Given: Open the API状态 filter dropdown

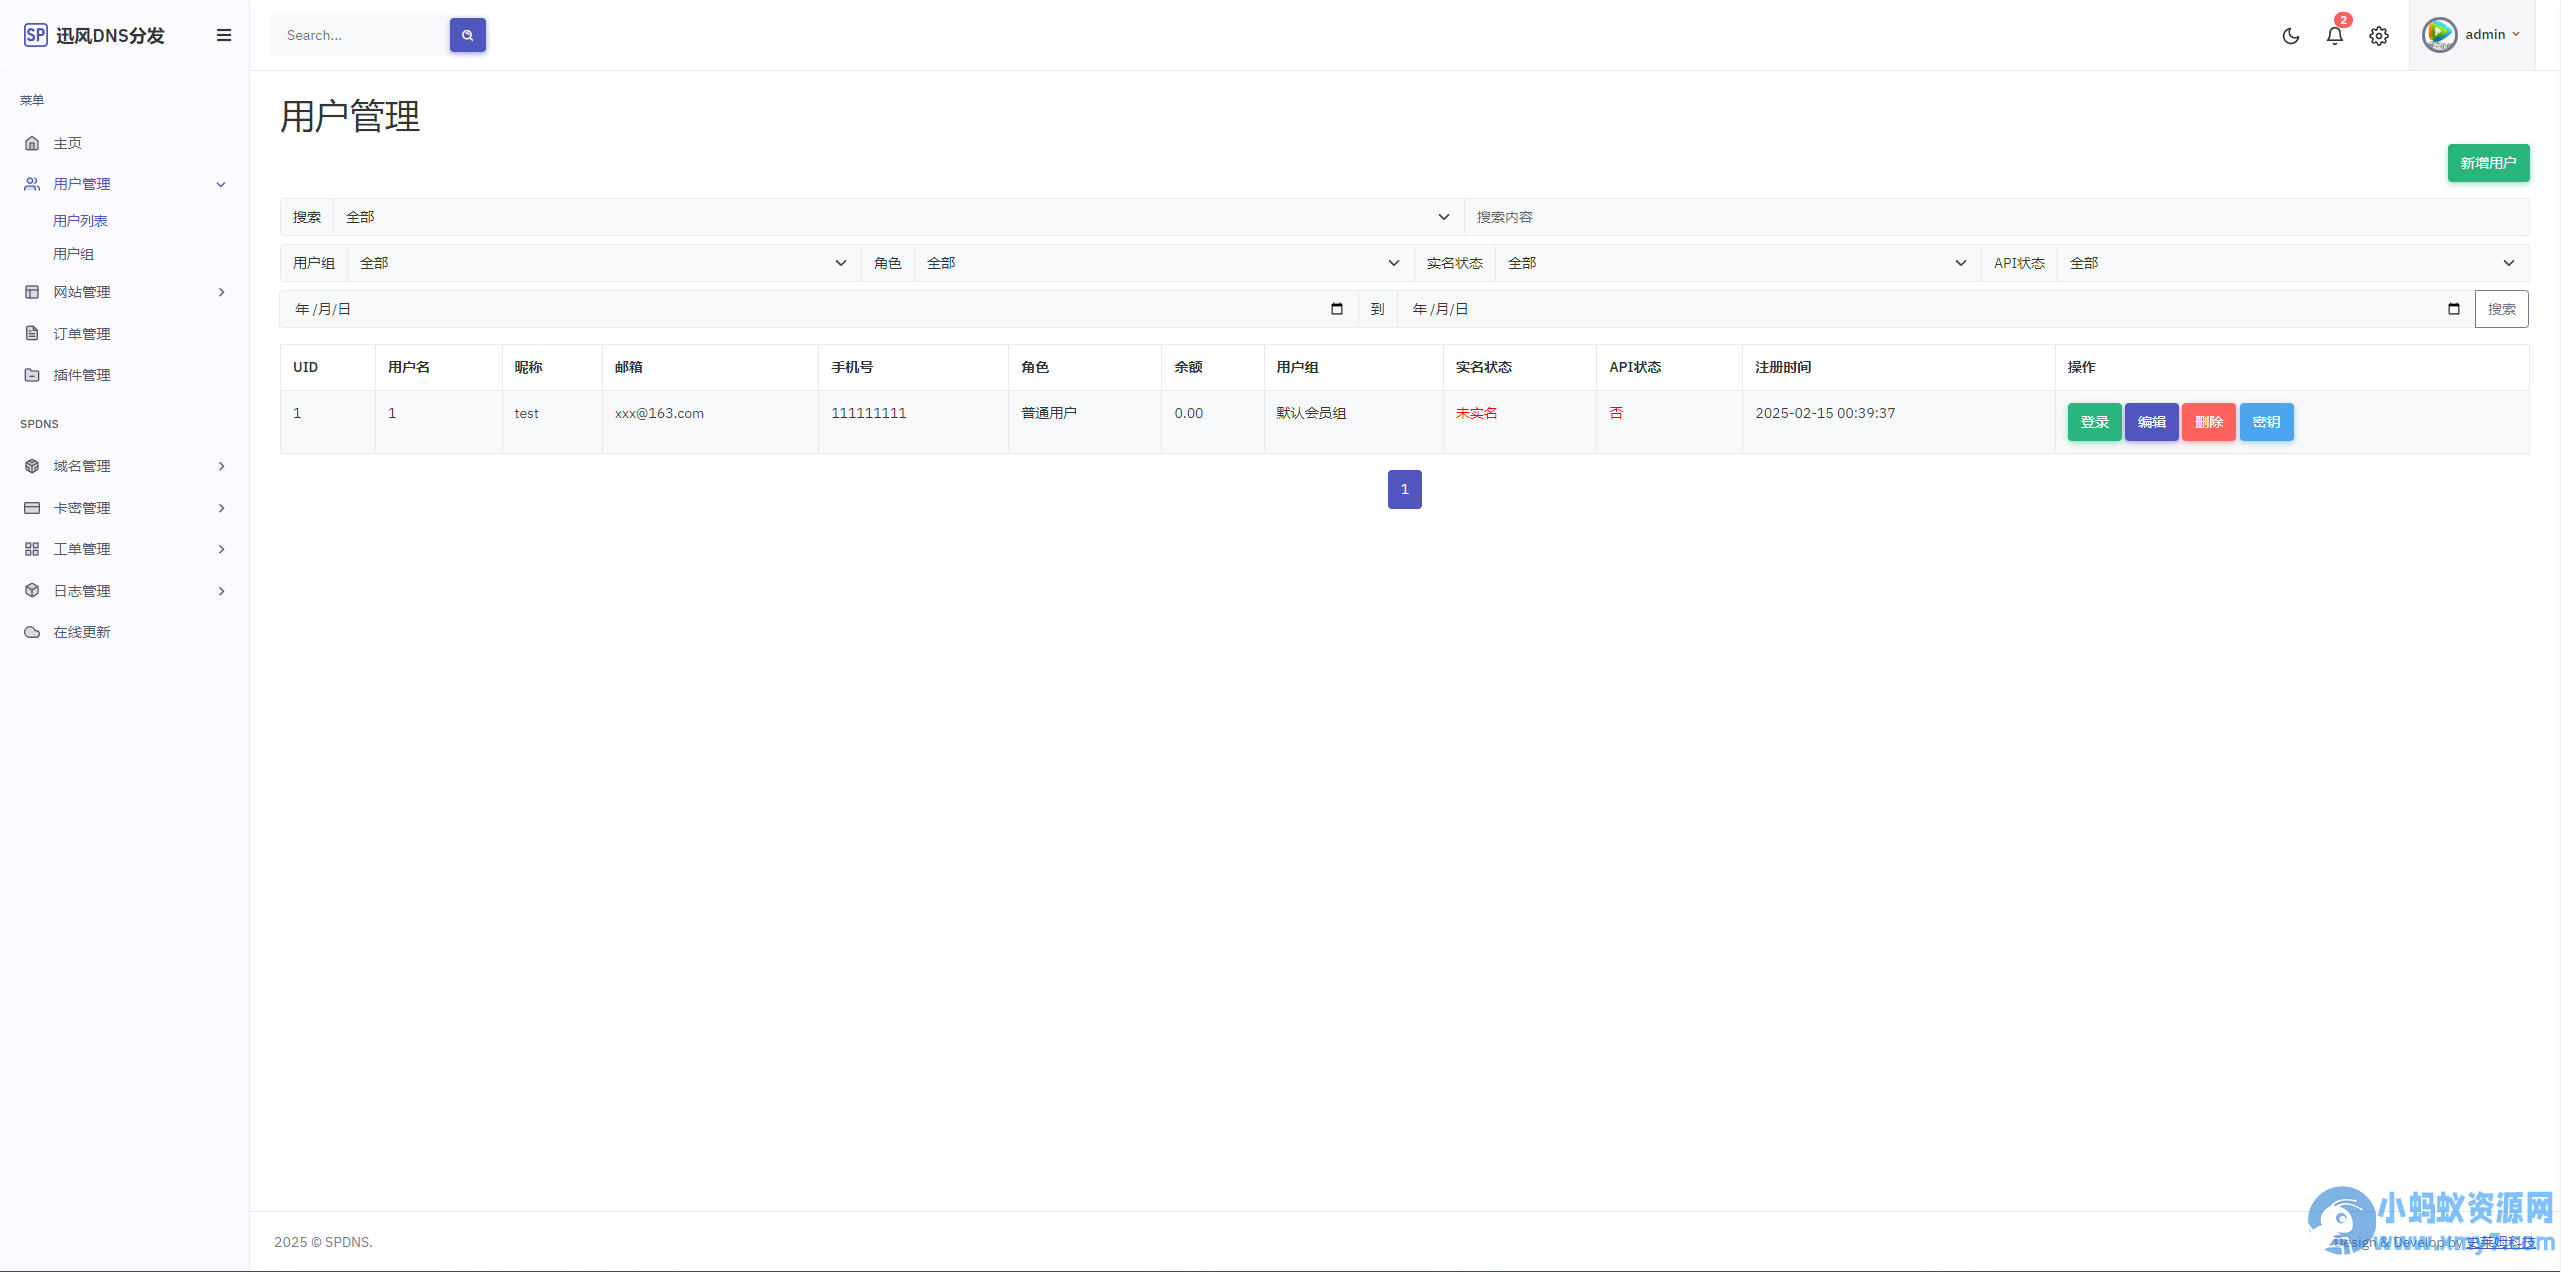Looking at the screenshot, I should pos(2293,263).
